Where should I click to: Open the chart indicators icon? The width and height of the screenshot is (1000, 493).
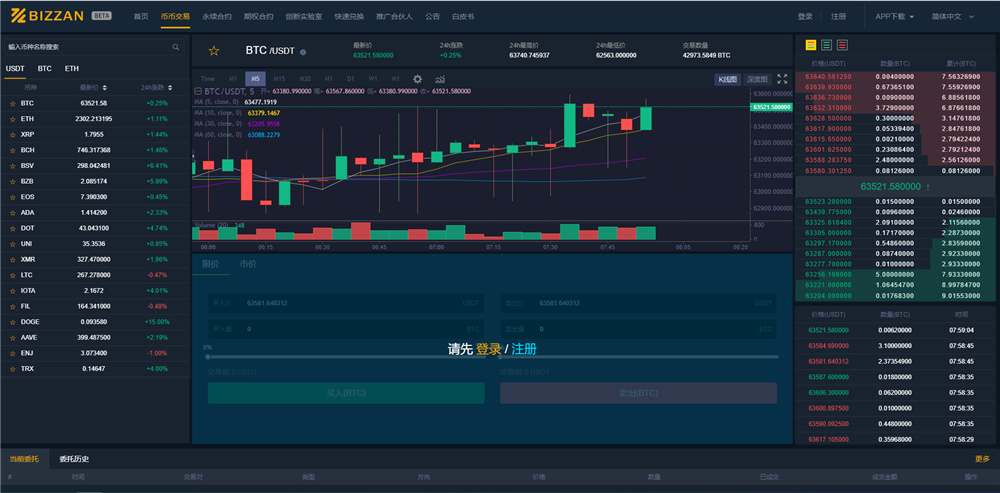pyautogui.click(x=441, y=79)
